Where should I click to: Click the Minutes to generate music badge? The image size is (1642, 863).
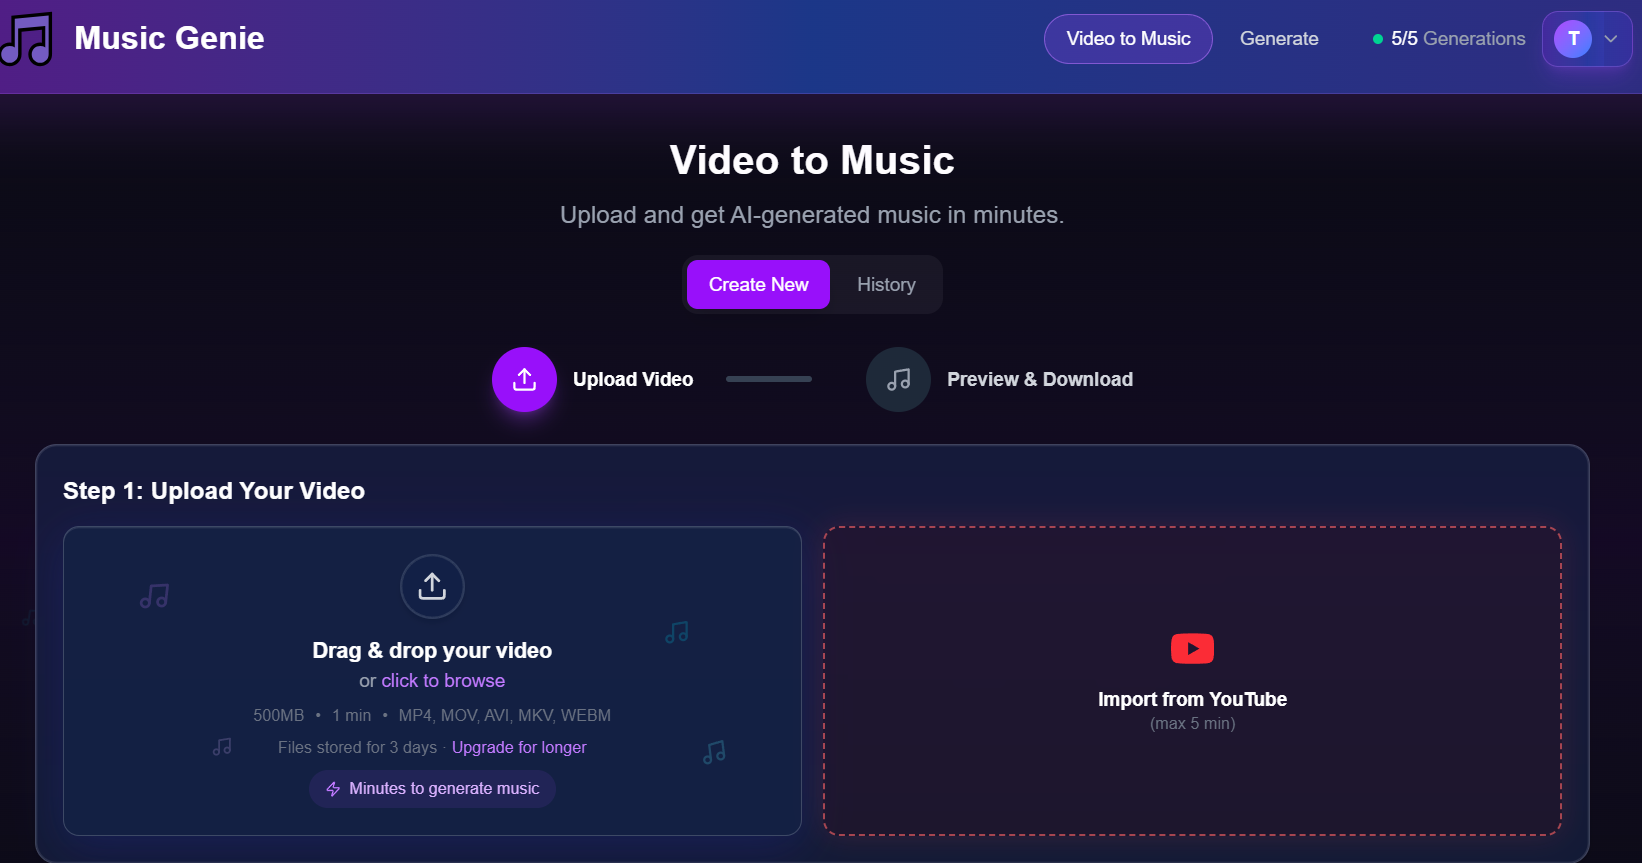432,789
